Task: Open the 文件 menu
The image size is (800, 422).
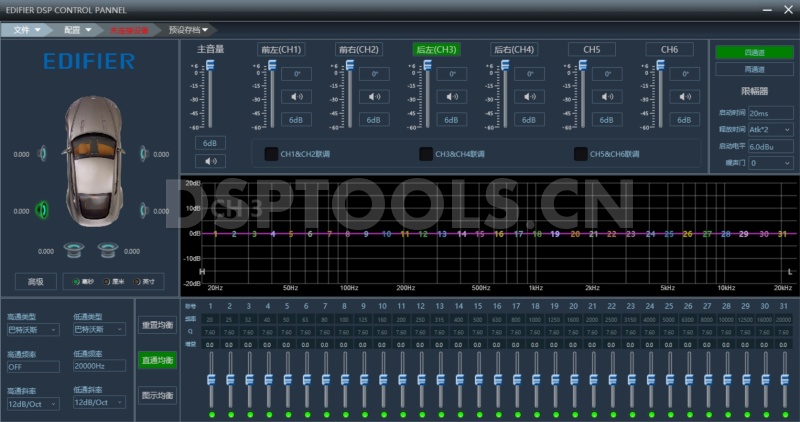Action: (x=27, y=30)
